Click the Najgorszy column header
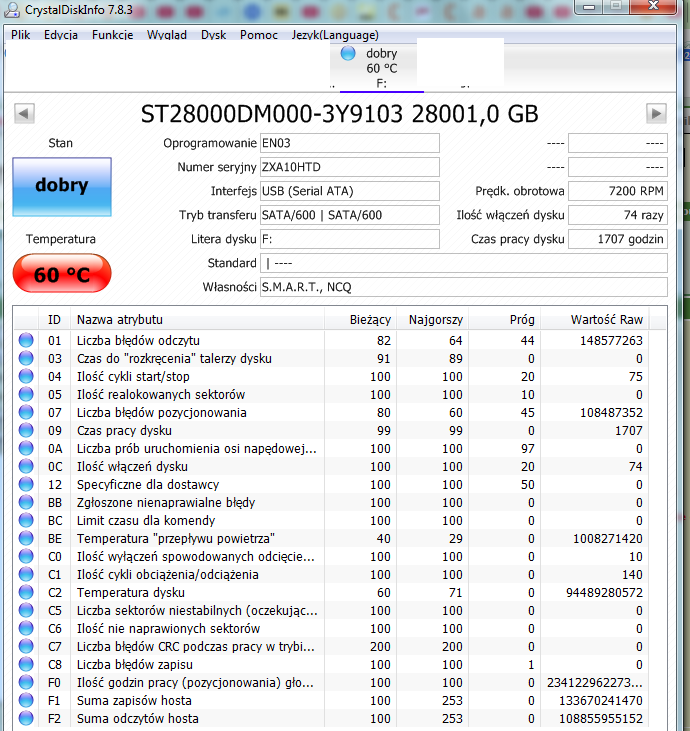Image resolution: width=690 pixels, height=731 pixels. [x=432, y=320]
